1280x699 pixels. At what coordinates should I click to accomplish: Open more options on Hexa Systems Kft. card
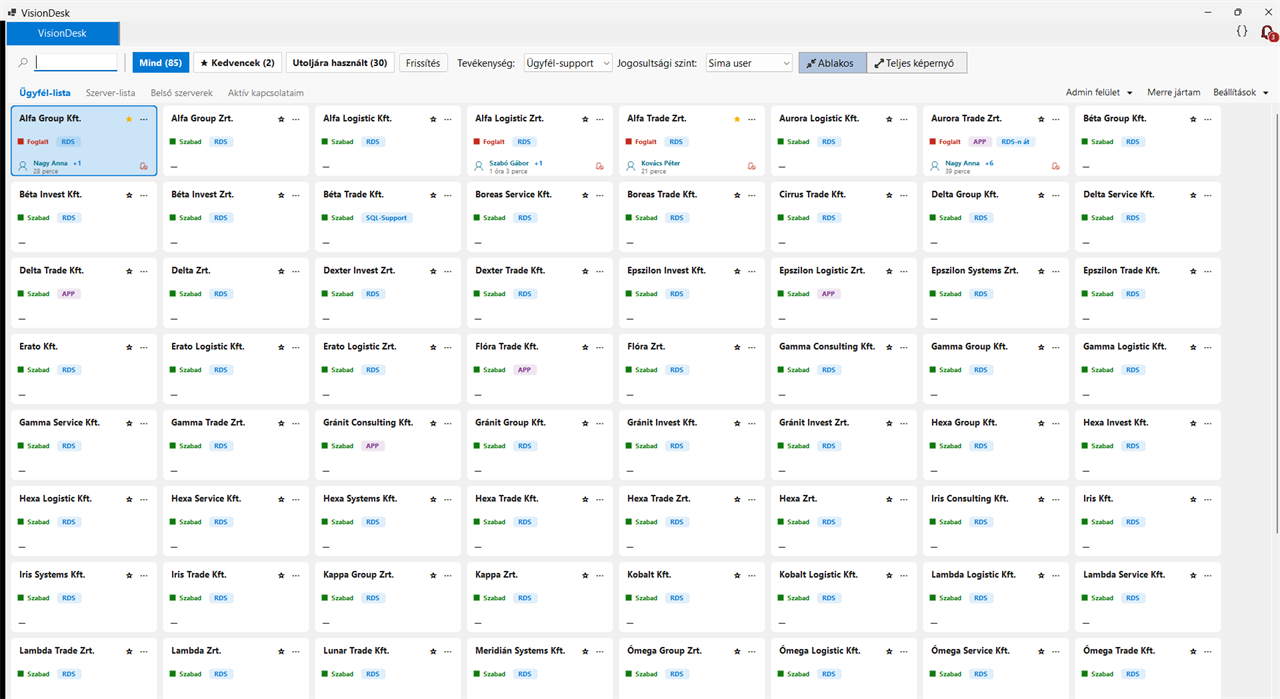coord(447,499)
